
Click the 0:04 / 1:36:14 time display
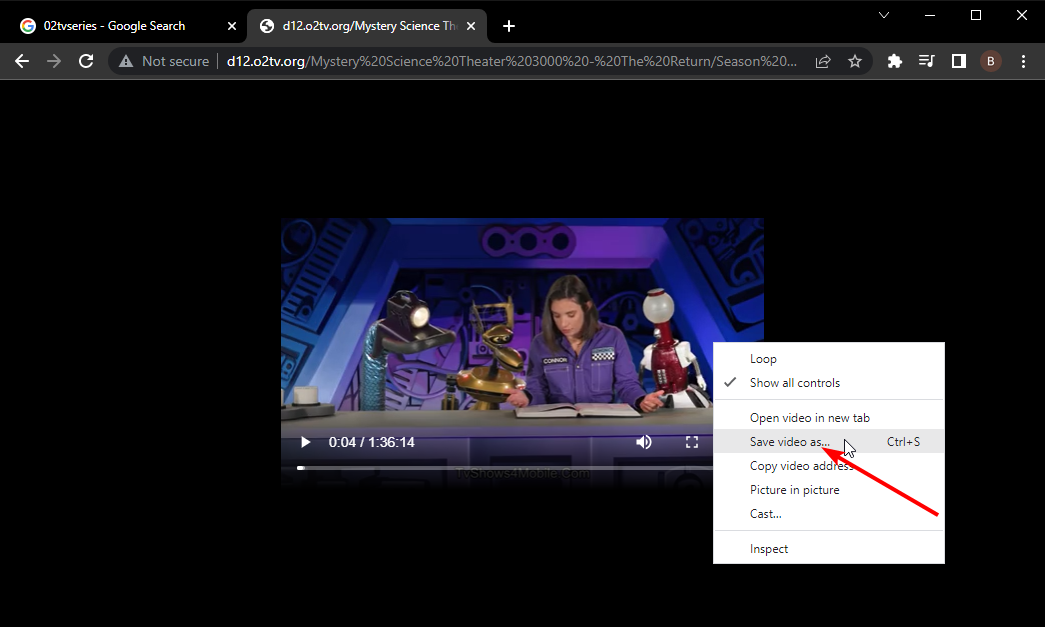pos(371,442)
